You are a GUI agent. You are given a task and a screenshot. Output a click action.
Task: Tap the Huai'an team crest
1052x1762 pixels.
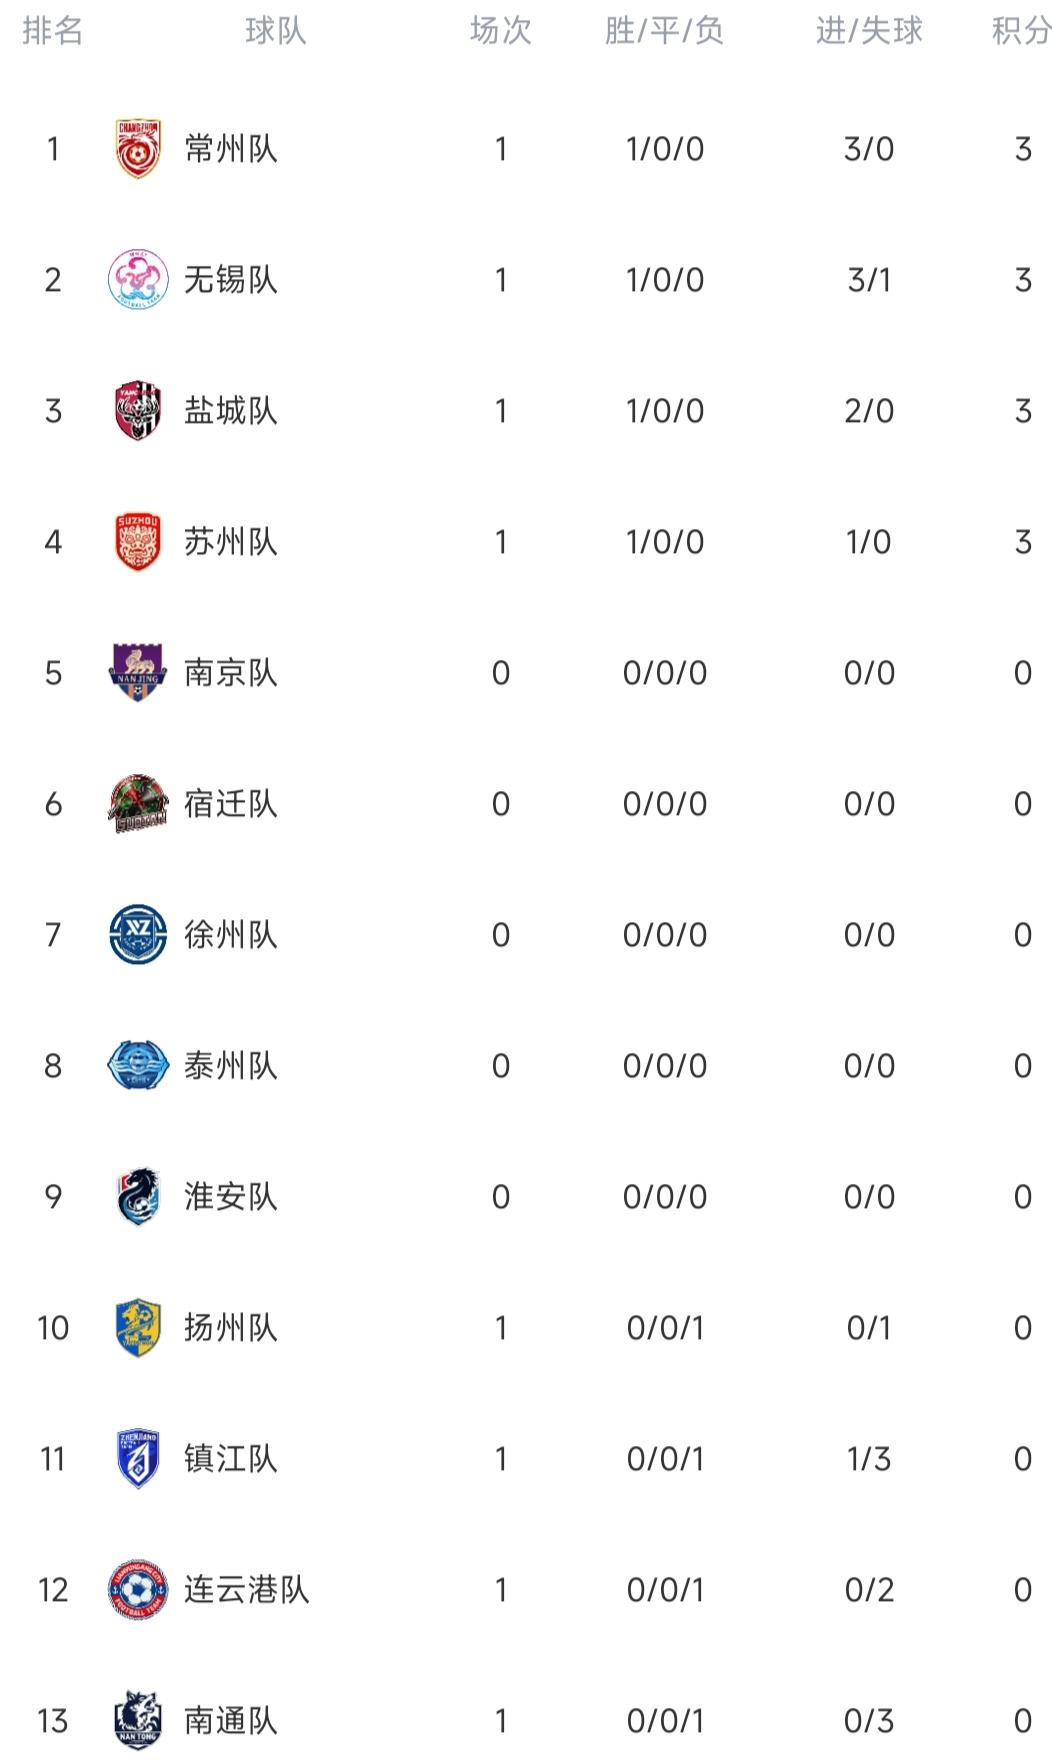point(138,1197)
